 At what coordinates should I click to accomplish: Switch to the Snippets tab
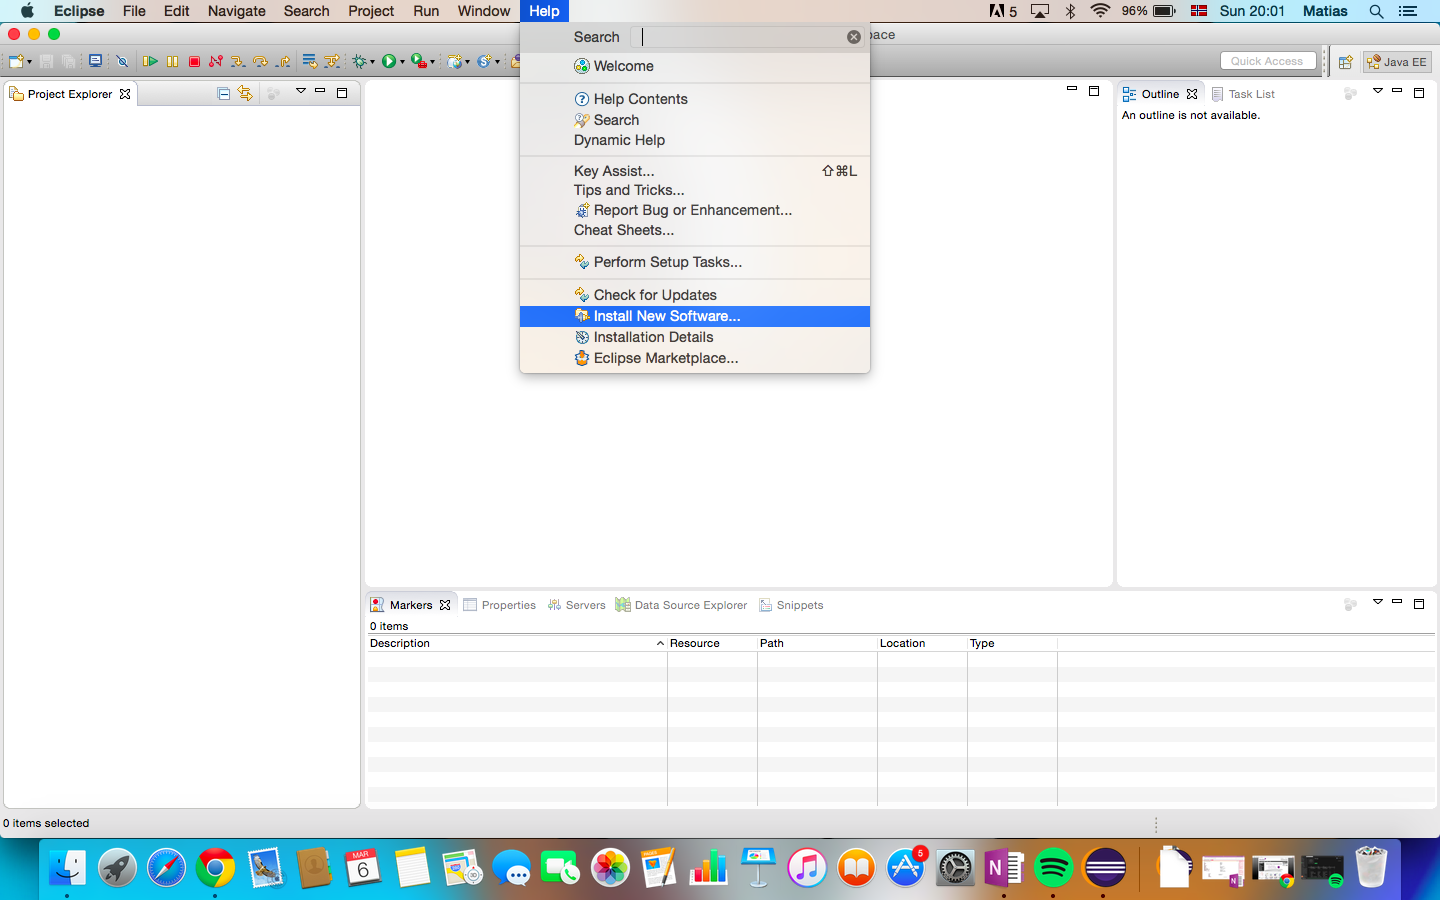pyautogui.click(x=791, y=605)
